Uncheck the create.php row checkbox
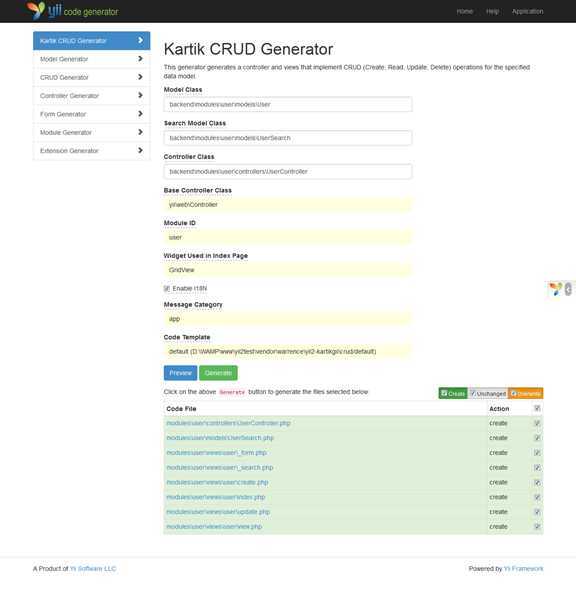Viewport: 576px width, 591px height. [x=537, y=482]
